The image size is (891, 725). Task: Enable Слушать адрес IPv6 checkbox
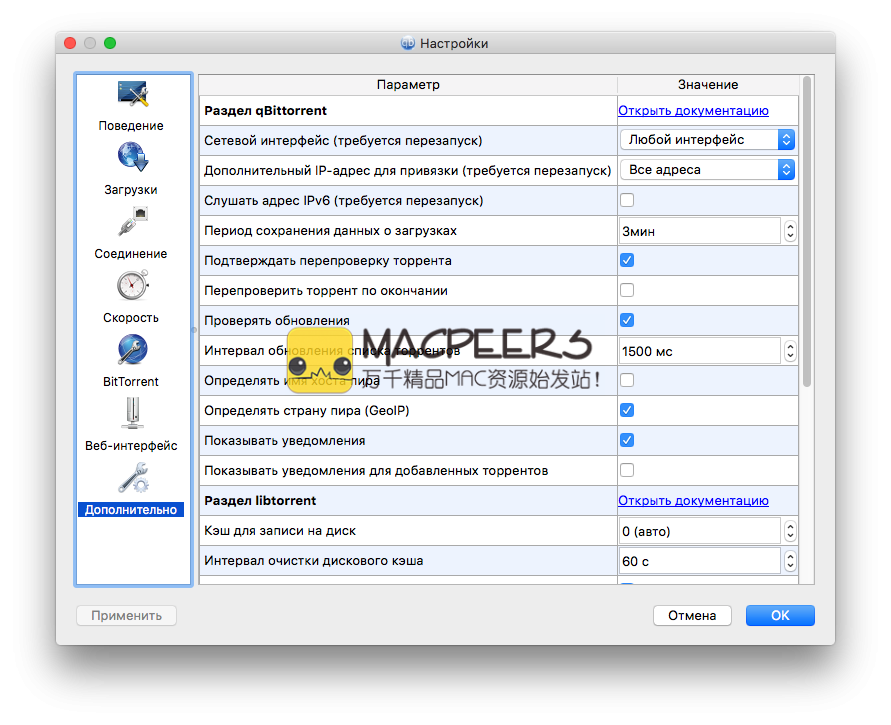click(x=627, y=200)
